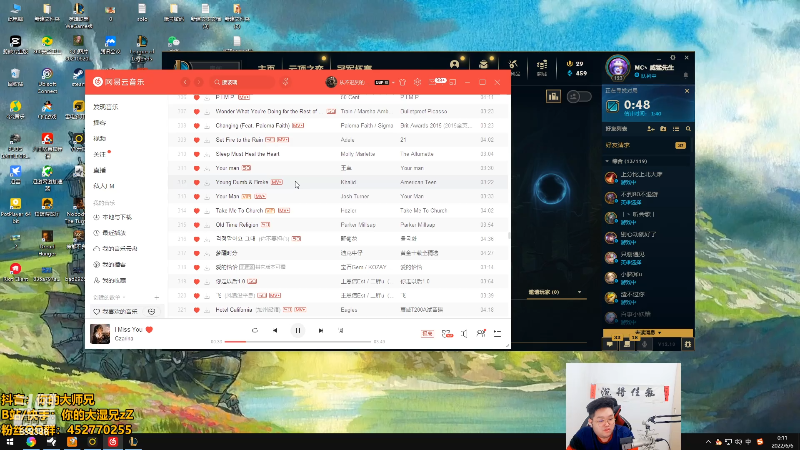The width and height of the screenshot is (800, 450).
Task: Open listen-together icon in player bar
Action: [x=481, y=333]
